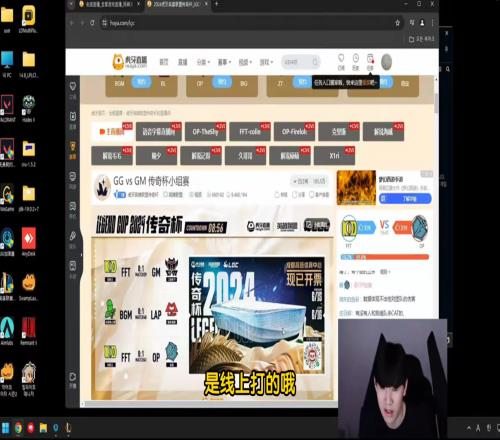Open the top shield icon in left sidebar
This screenshot has height=440, width=500.
pyautogui.click(x=73, y=86)
